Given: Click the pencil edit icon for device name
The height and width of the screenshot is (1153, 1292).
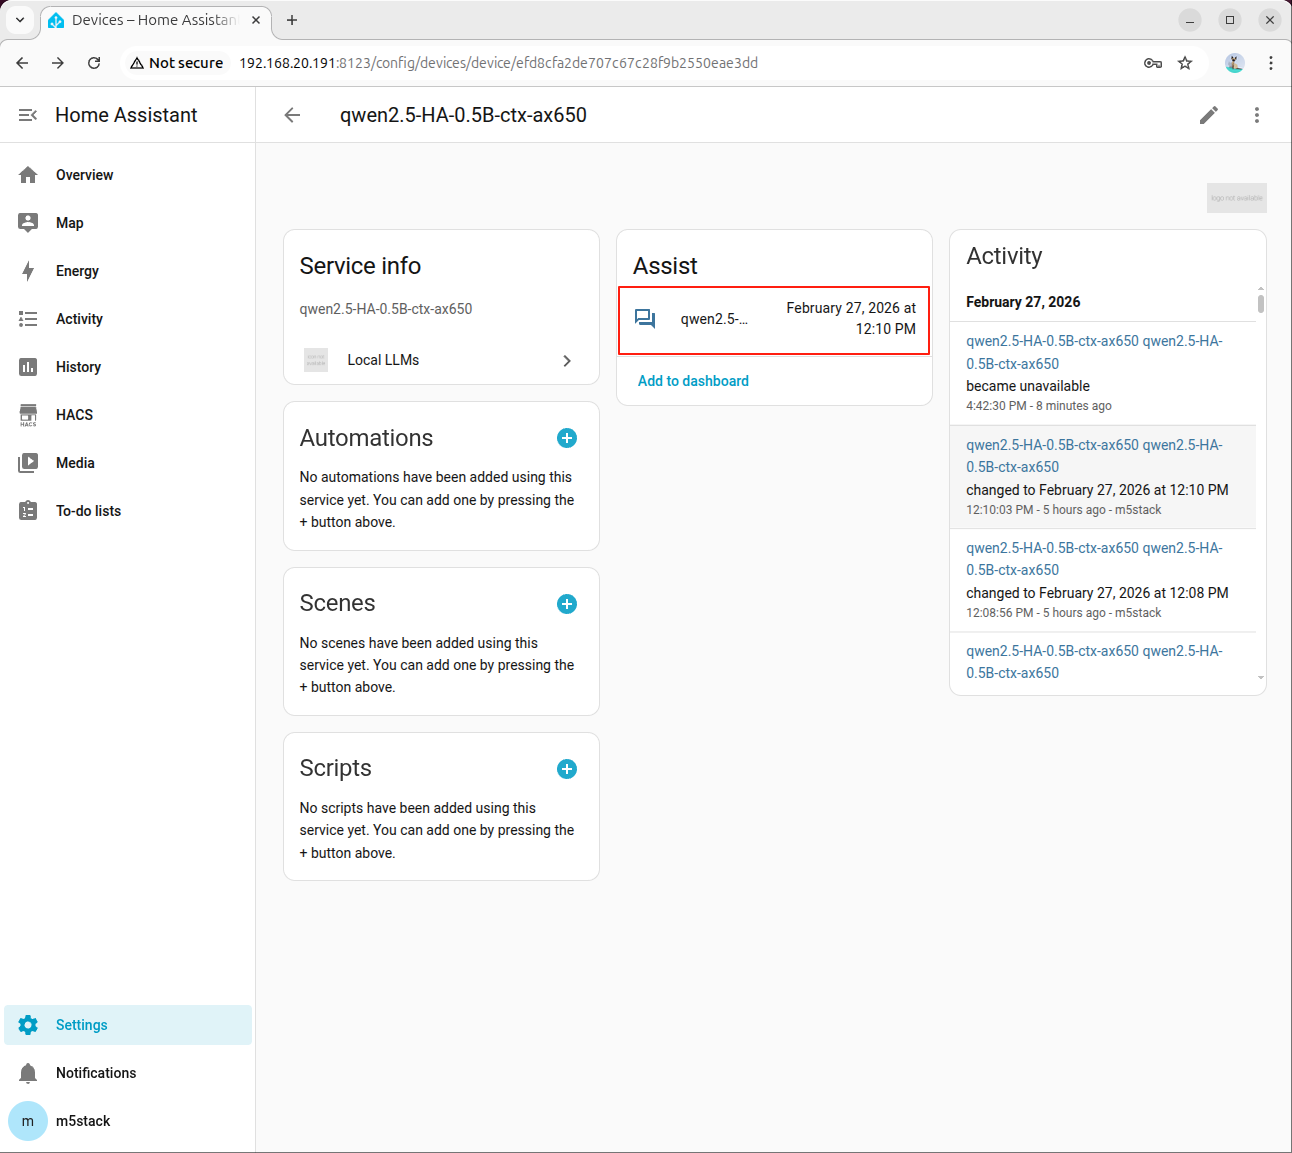Looking at the screenshot, I should (x=1208, y=115).
